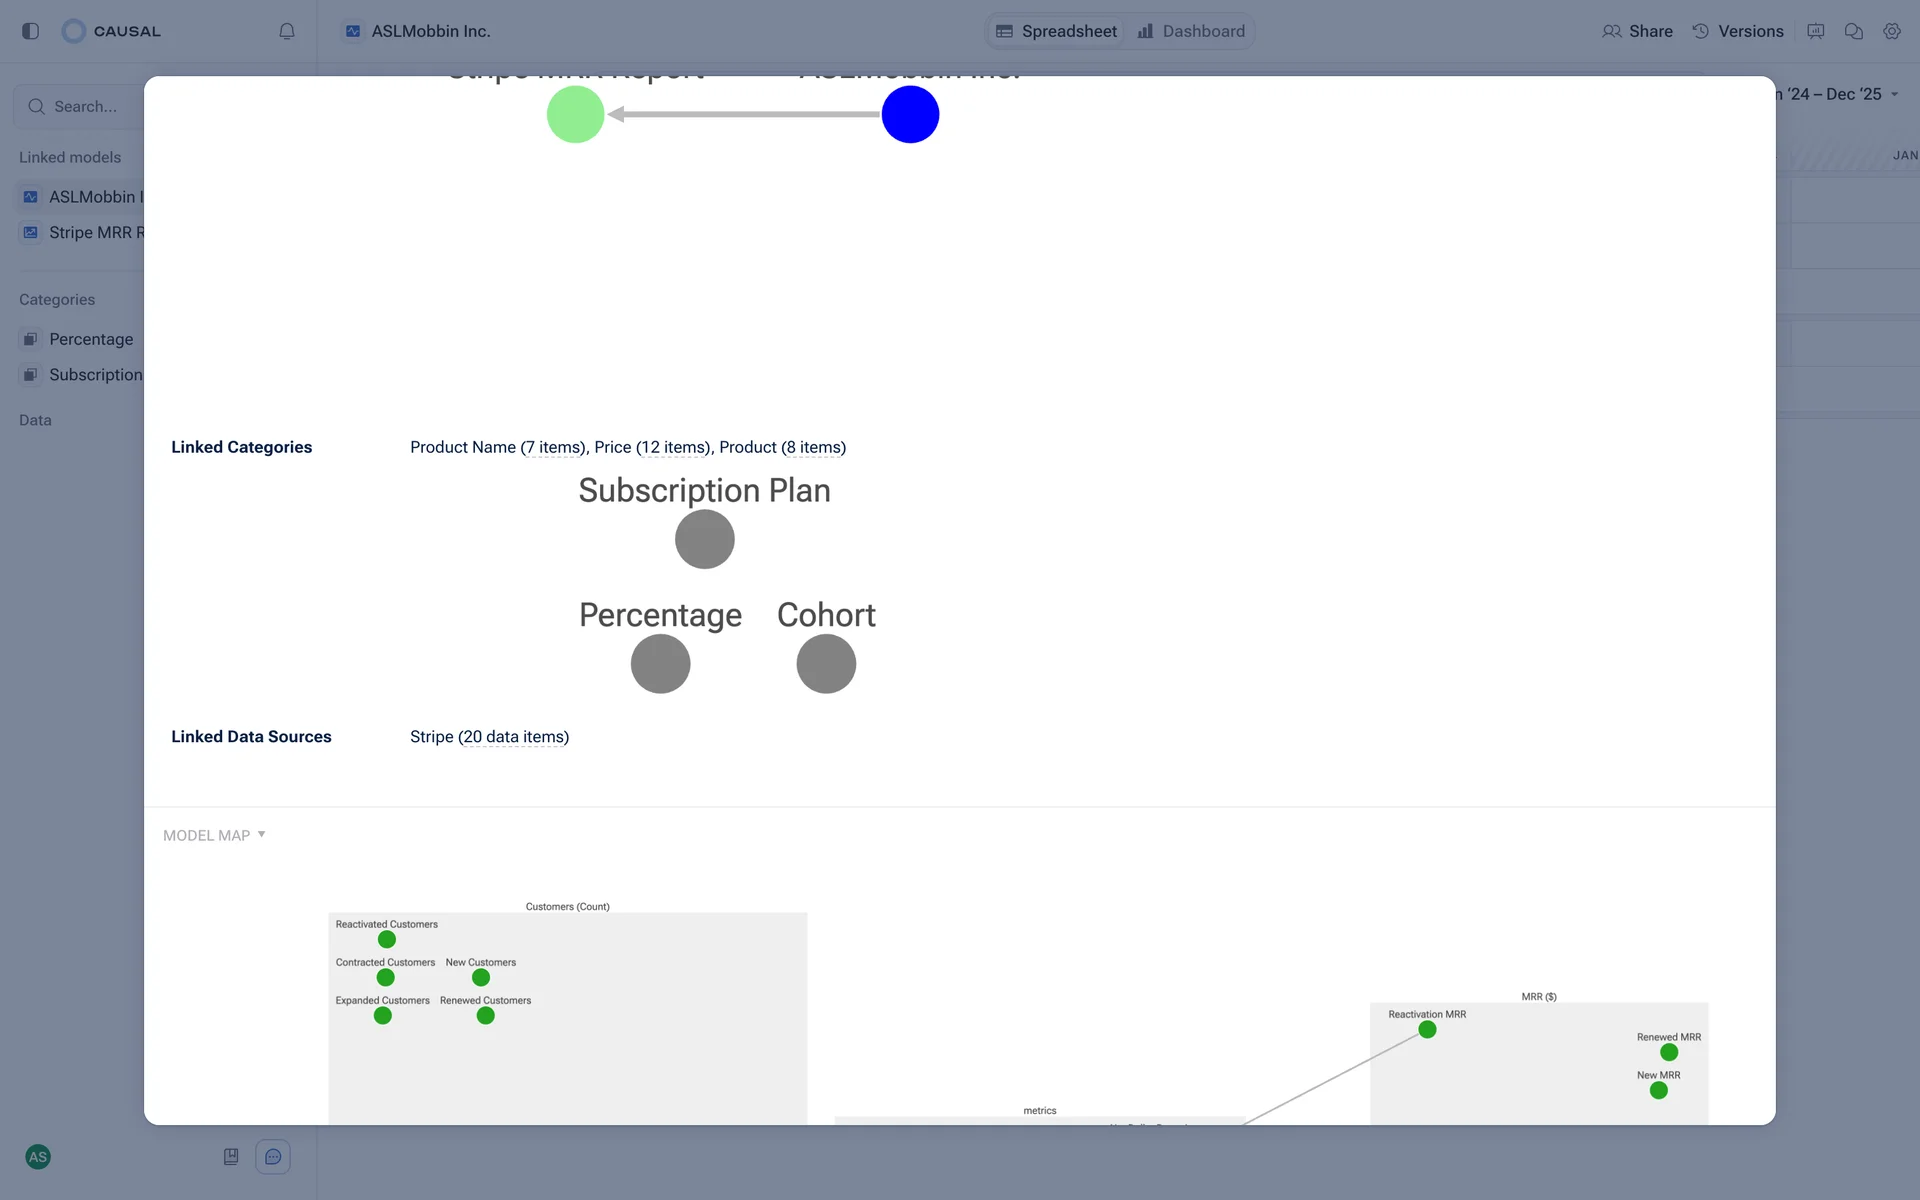Expand the MODEL MAP dropdown
The image size is (1920, 1200).
[x=214, y=835]
